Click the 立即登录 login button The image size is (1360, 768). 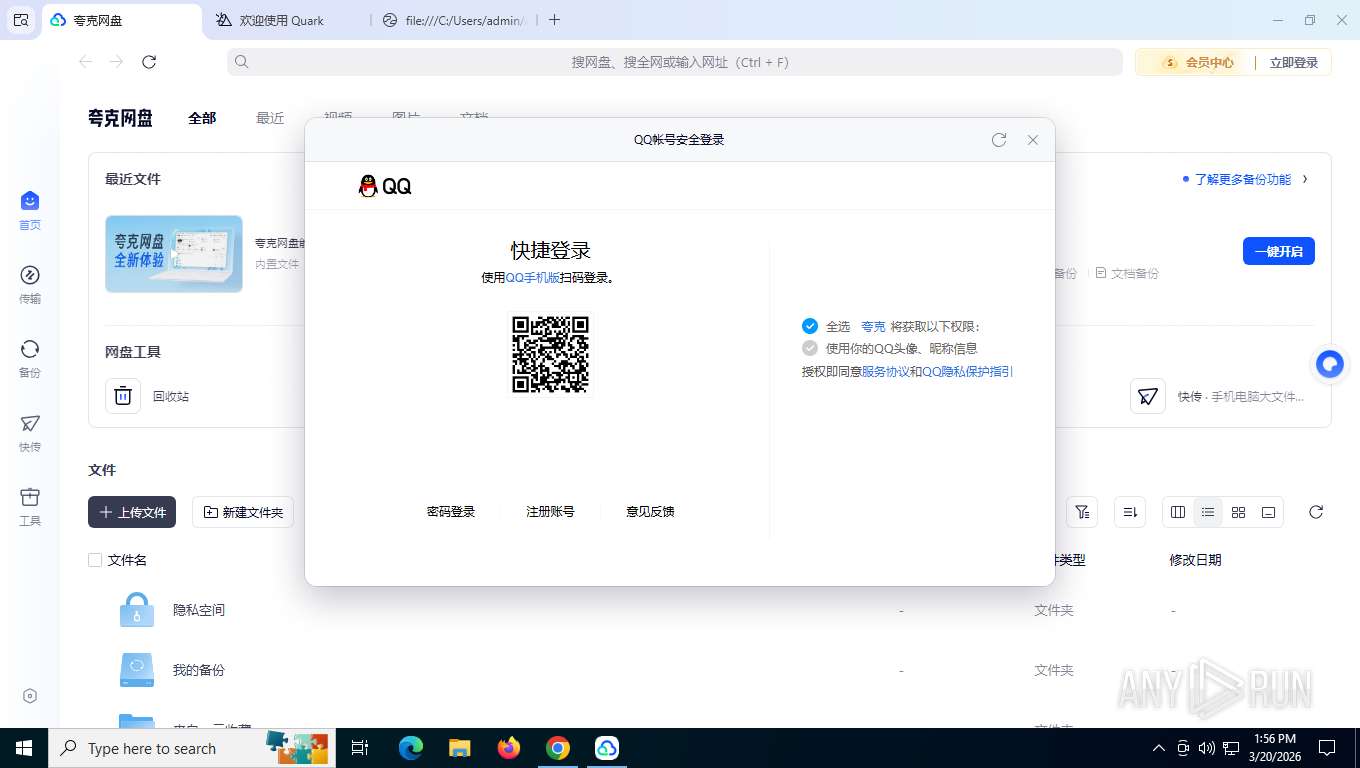pos(1294,62)
